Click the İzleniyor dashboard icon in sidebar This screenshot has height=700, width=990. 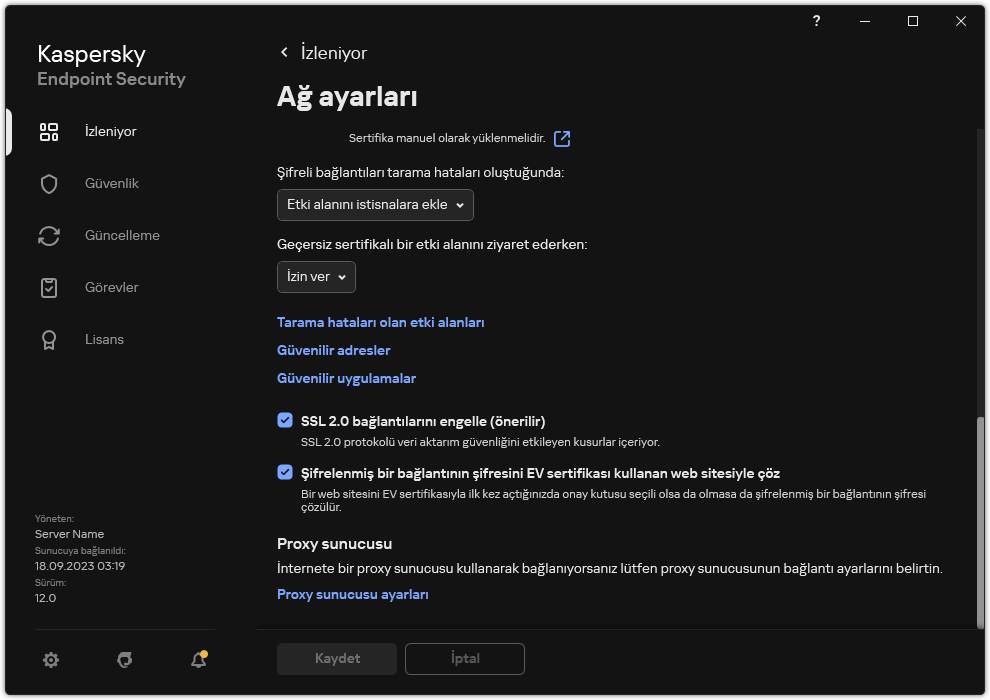coord(49,132)
